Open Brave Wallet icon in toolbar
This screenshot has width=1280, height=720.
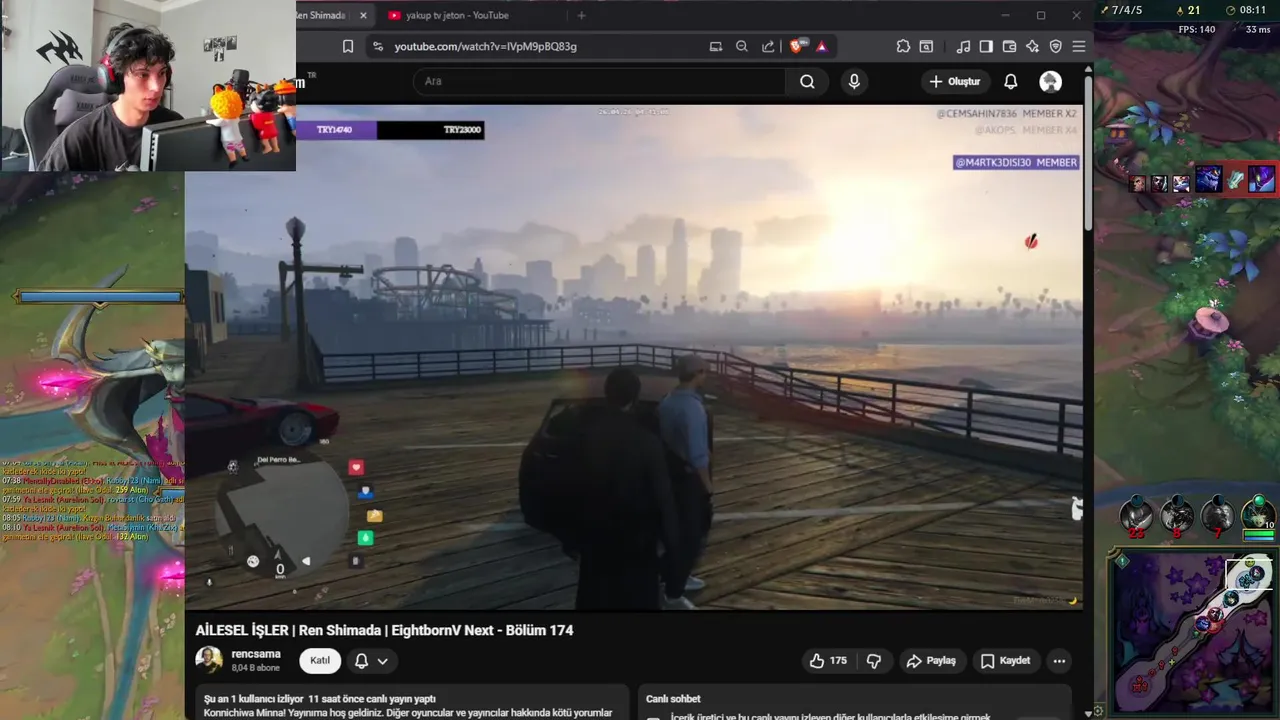(1009, 46)
